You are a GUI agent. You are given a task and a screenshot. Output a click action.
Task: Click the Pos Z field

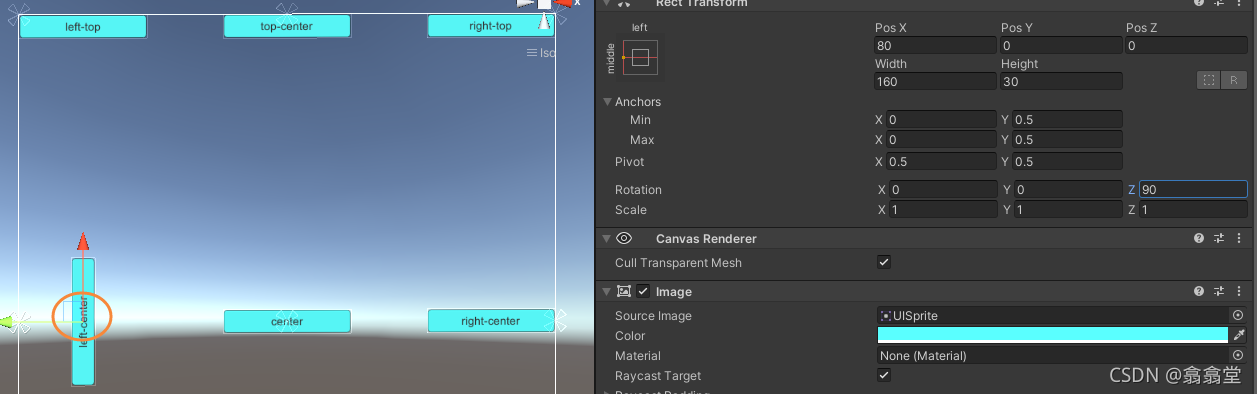coord(1186,46)
